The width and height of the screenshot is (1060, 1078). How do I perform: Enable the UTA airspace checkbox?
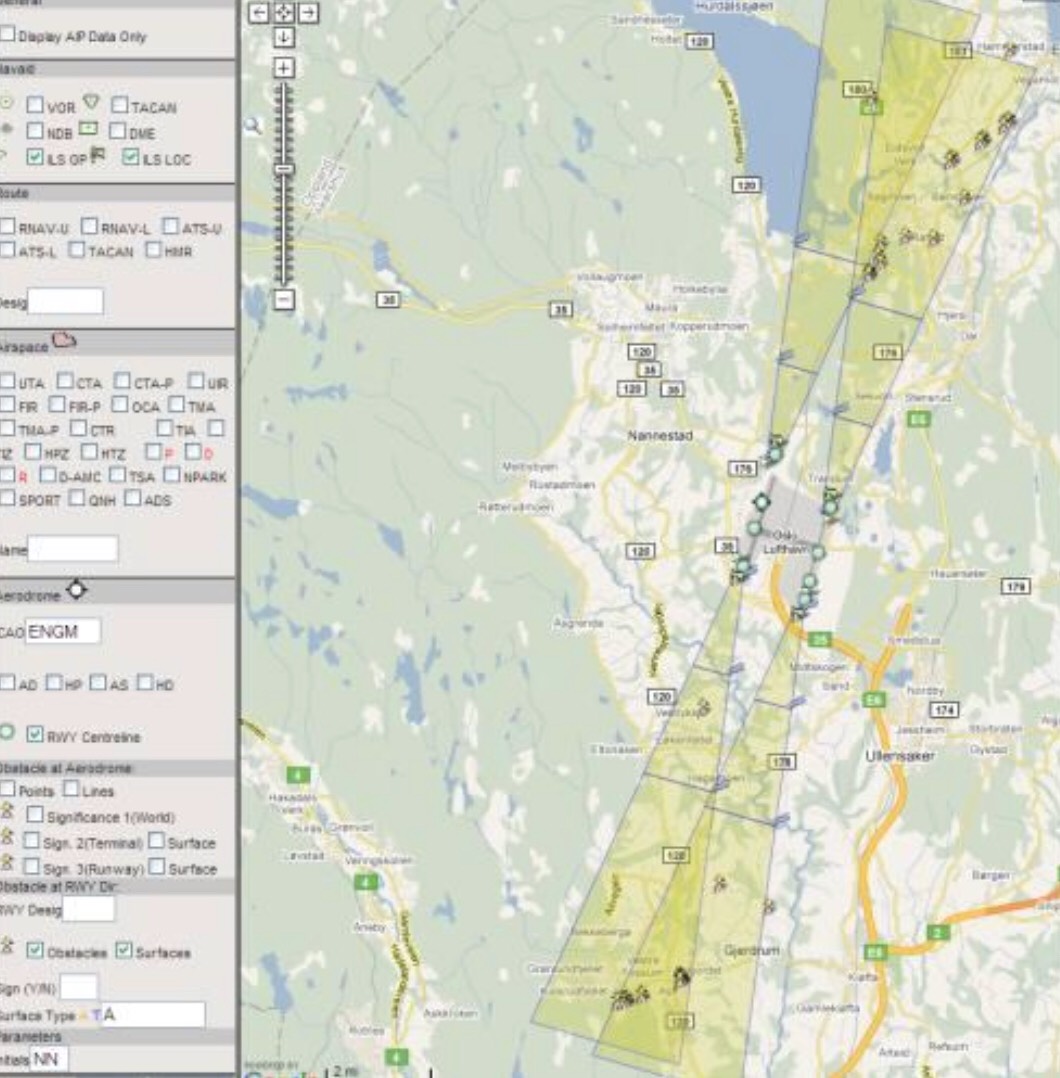(x=8, y=380)
